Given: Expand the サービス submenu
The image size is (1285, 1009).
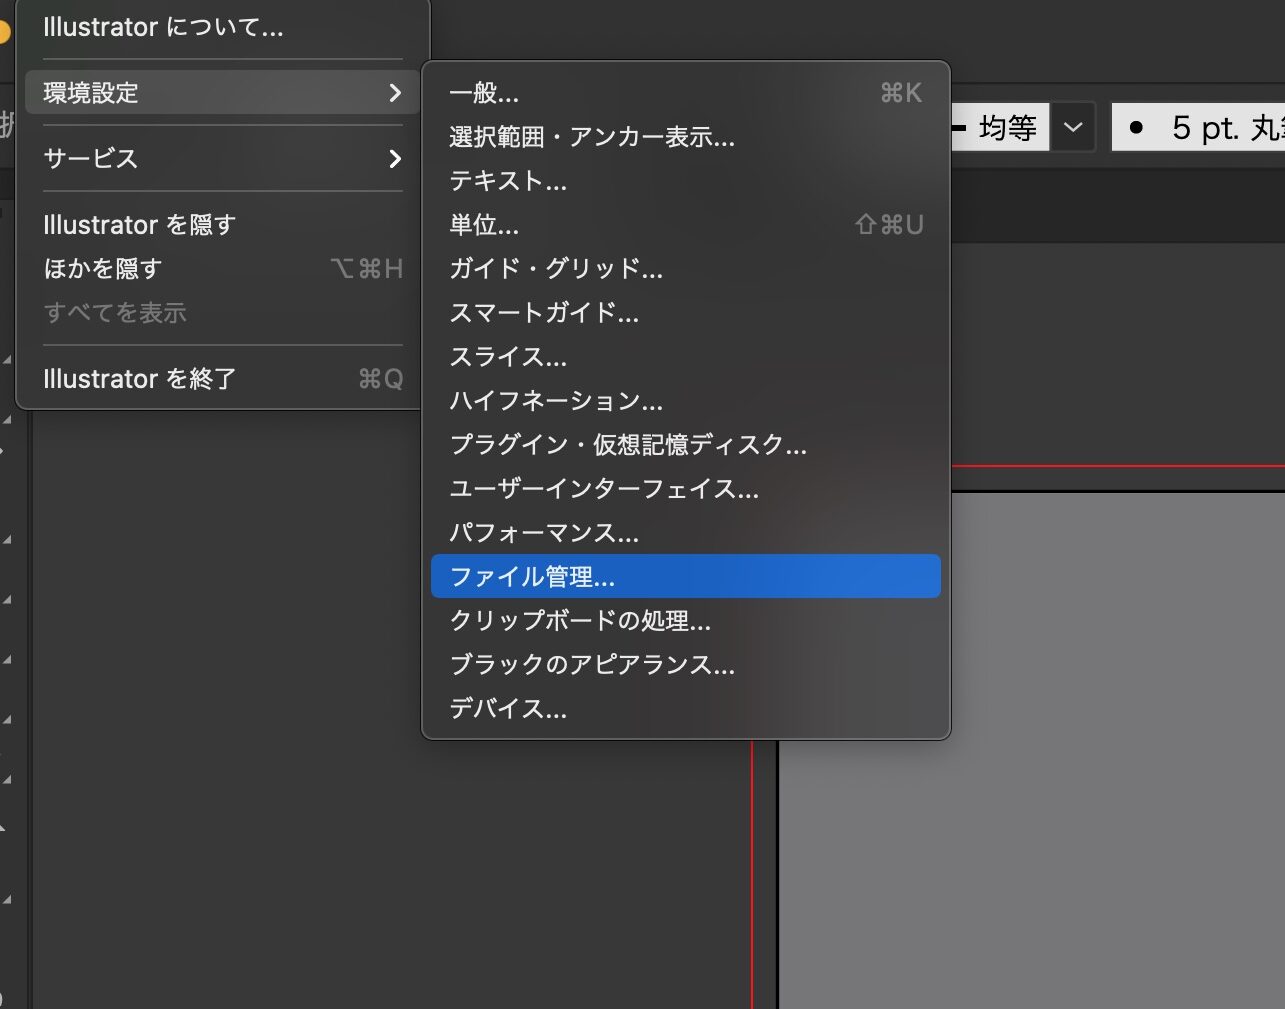Looking at the screenshot, I should point(223,158).
